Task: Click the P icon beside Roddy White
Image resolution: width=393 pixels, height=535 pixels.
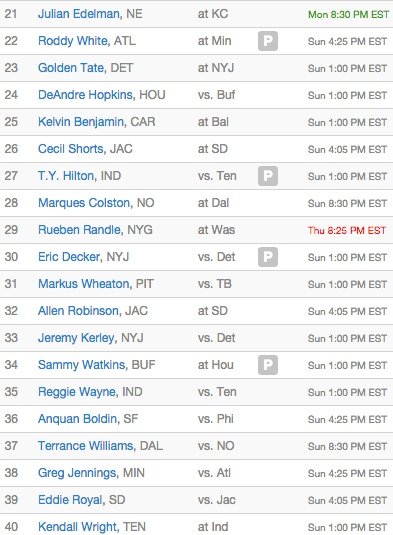Action: [x=268, y=41]
